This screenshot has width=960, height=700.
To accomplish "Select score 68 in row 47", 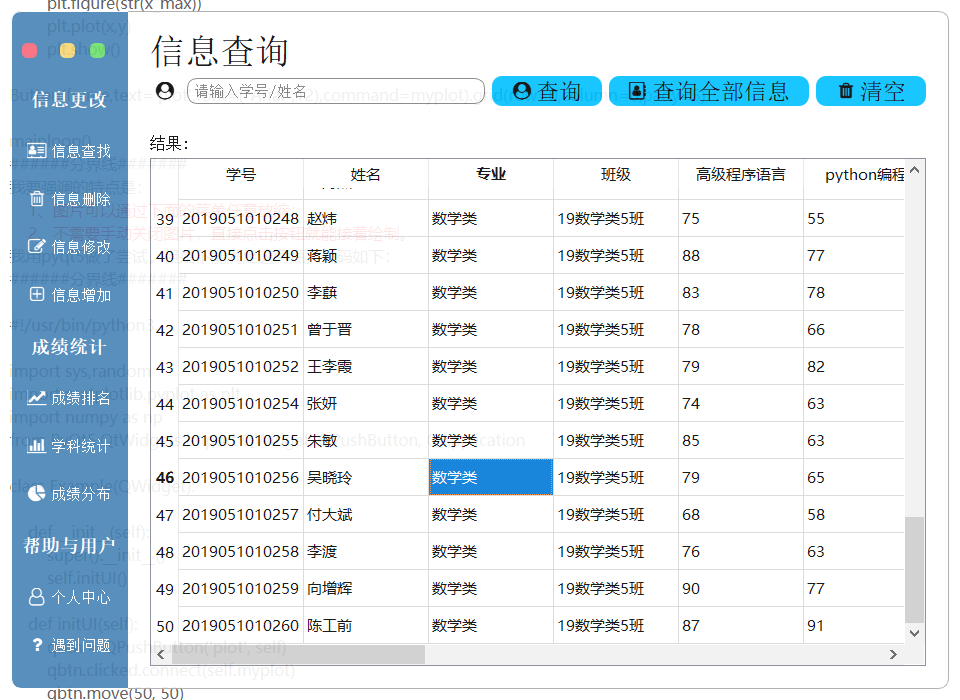I will tap(741, 515).
